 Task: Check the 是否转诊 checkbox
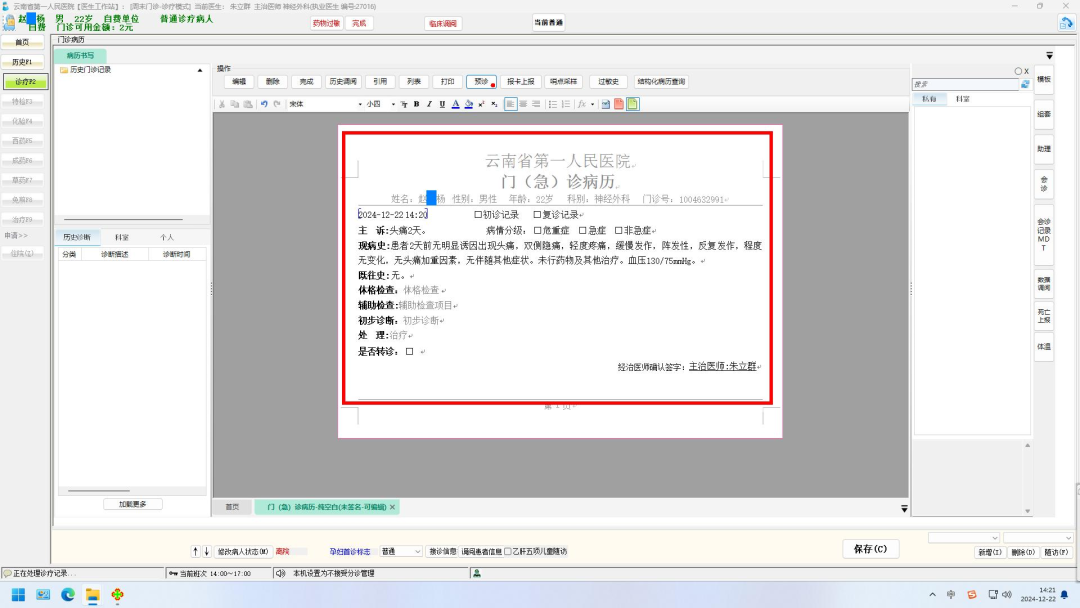click(x=409, y=351)
